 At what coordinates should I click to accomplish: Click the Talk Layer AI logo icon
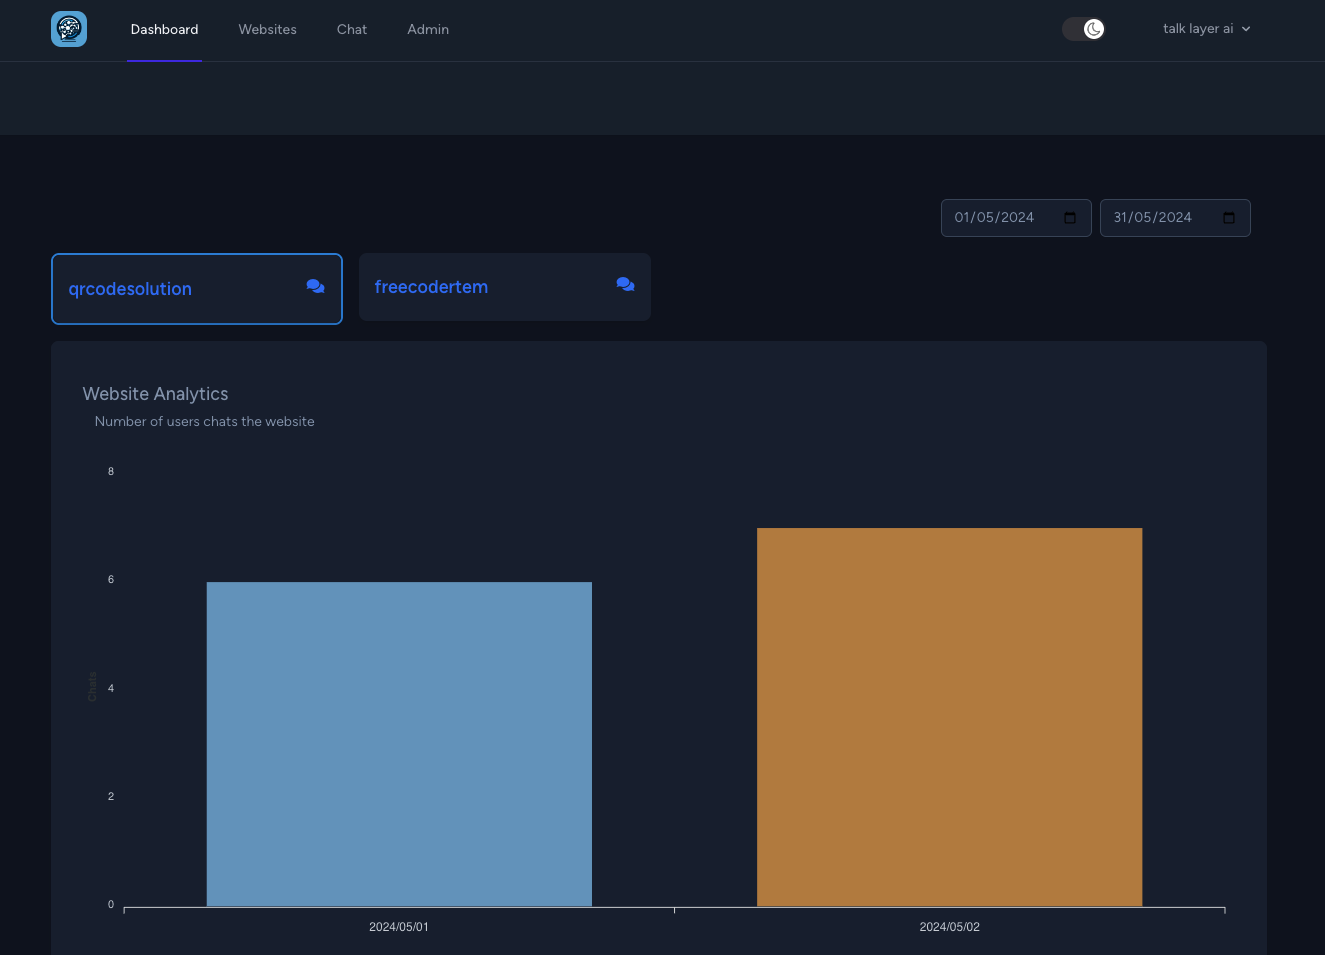tap(69, 29)
